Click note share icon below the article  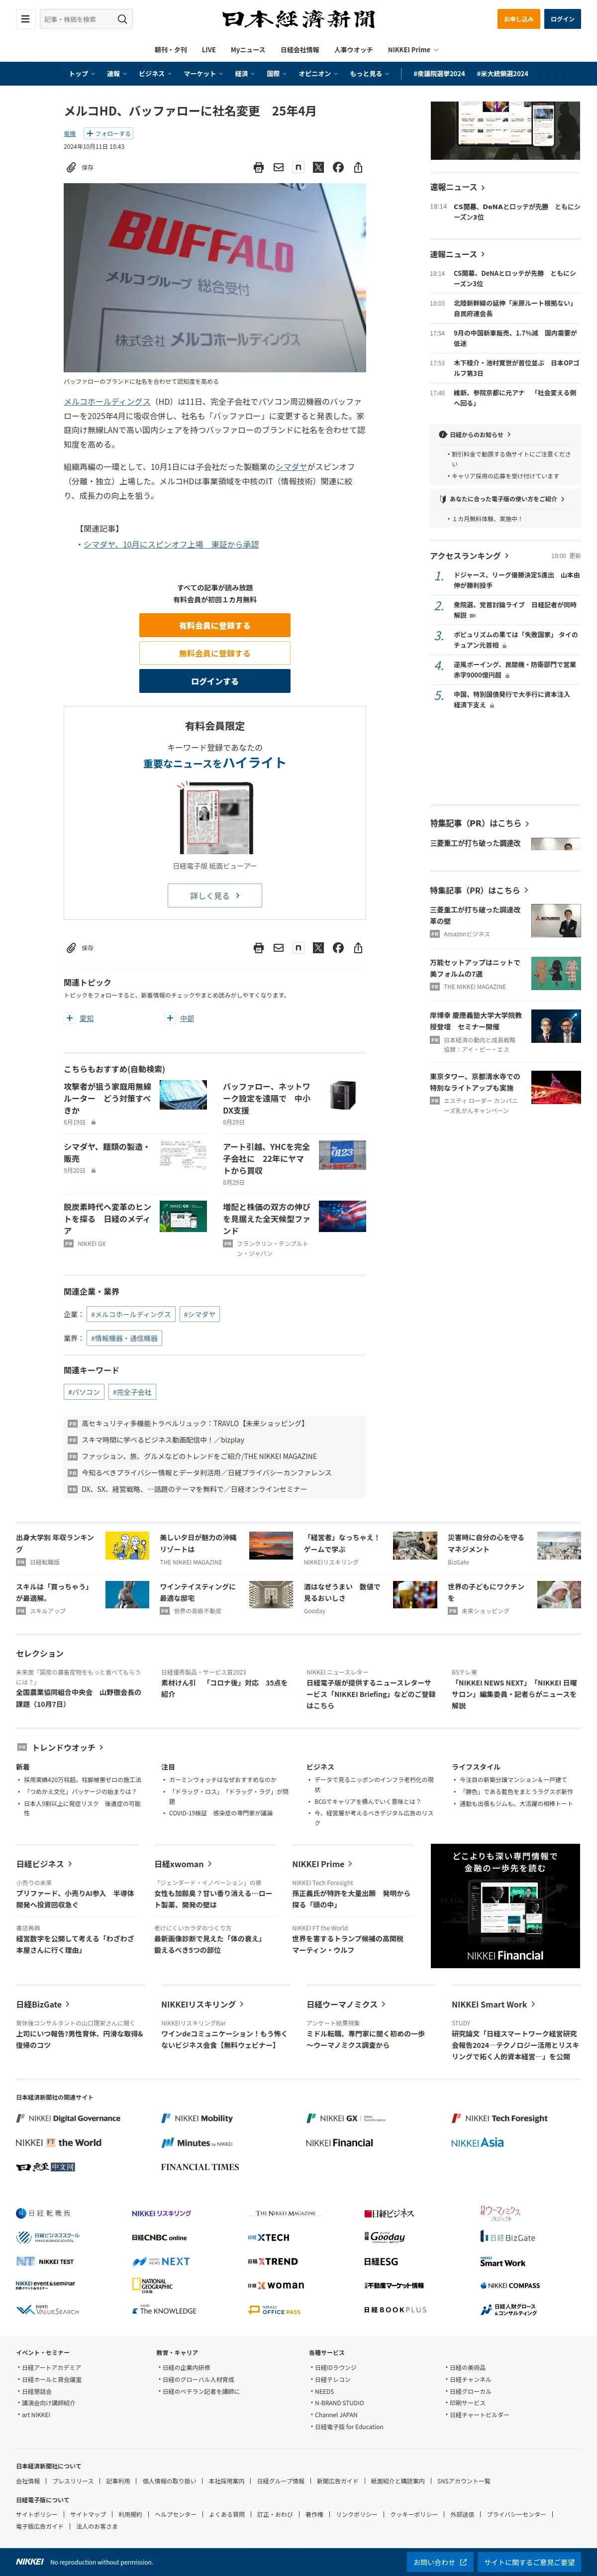[298, 947]
